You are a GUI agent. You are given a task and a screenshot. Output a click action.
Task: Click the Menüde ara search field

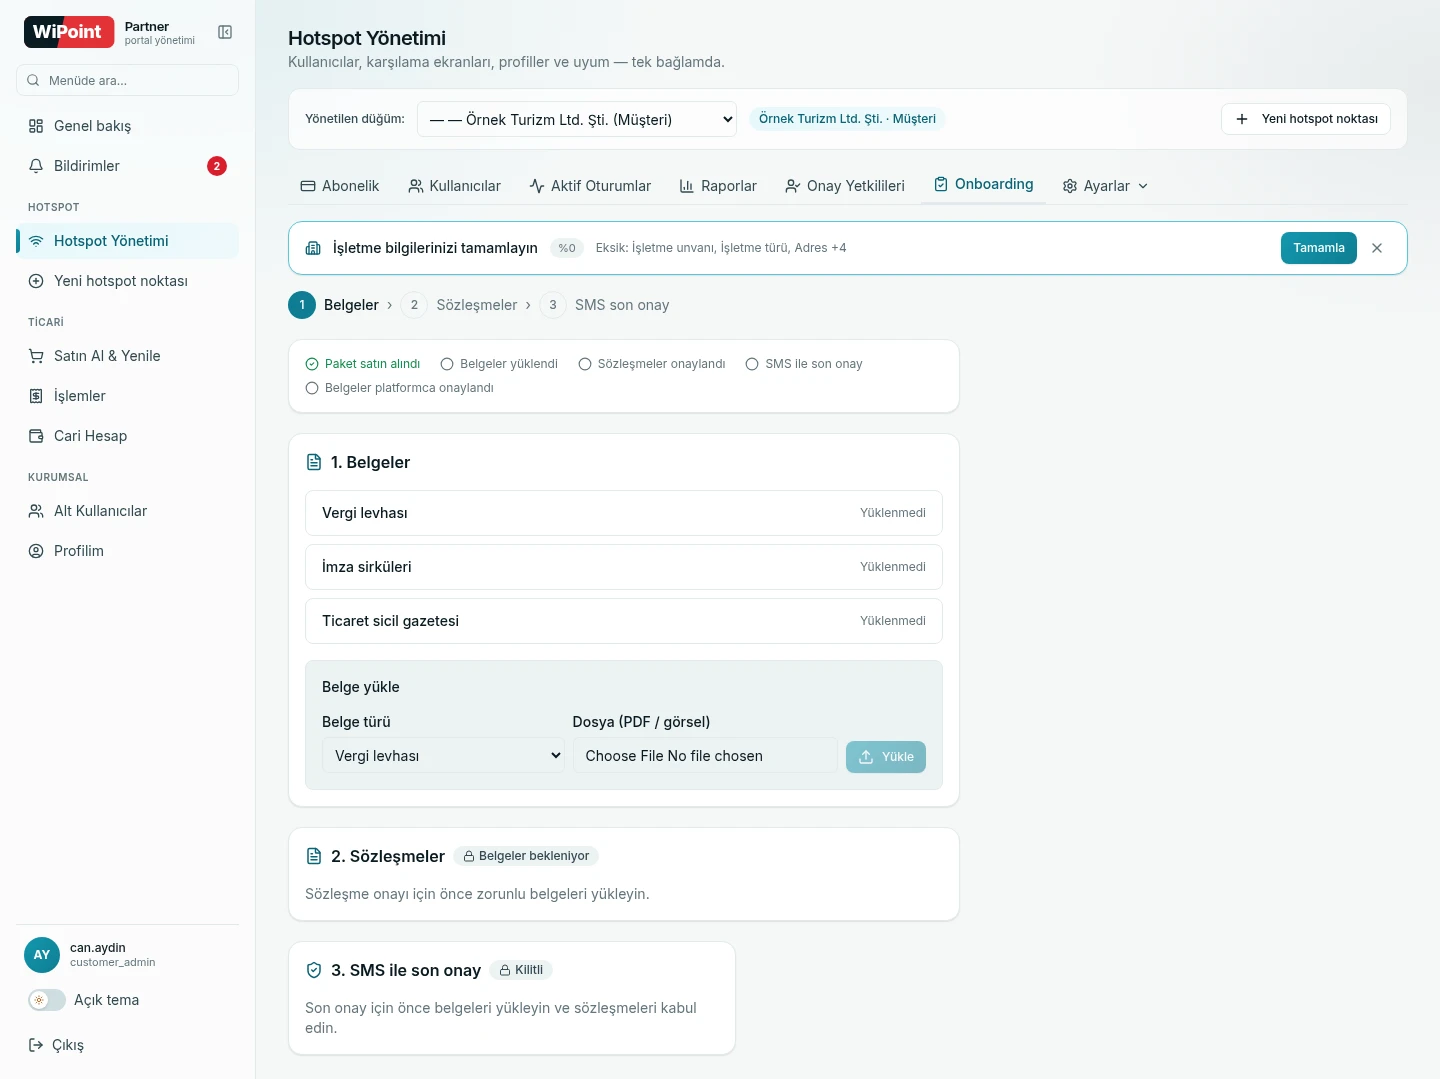pos(127,80)
